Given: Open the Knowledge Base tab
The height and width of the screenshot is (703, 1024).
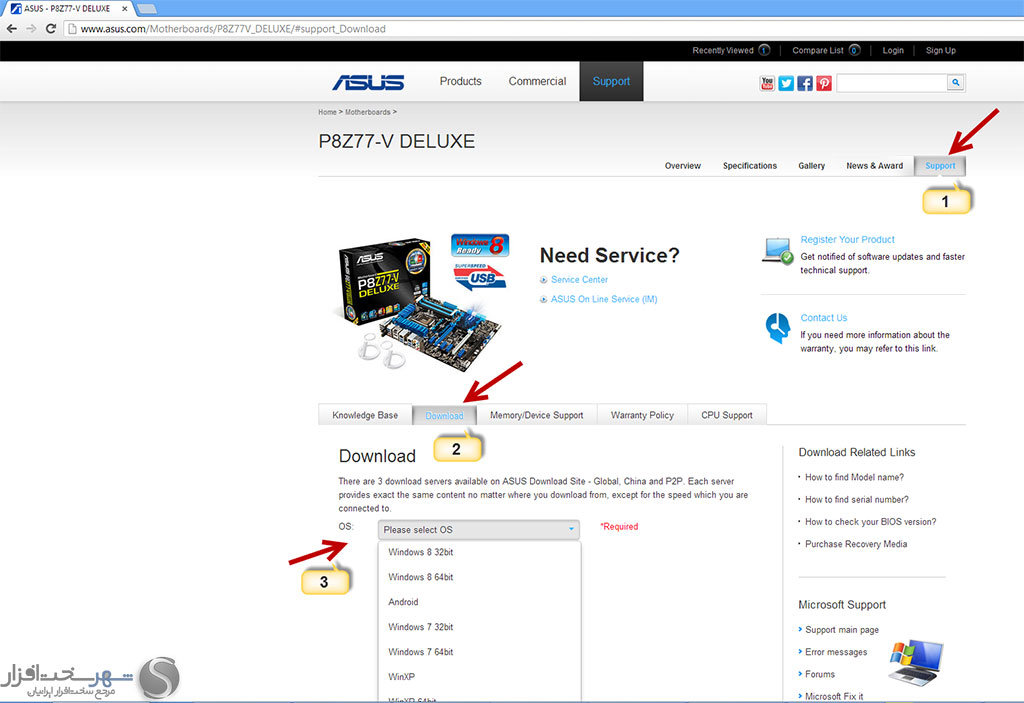Looking at the screenshot, I should 365,415.
